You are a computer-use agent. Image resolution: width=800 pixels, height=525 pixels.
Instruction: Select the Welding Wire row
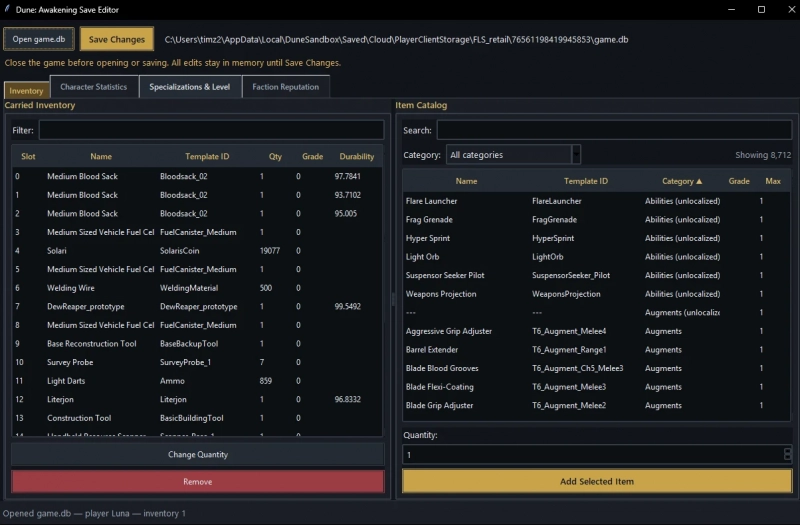pyautogui.click(x=197, y=288)
